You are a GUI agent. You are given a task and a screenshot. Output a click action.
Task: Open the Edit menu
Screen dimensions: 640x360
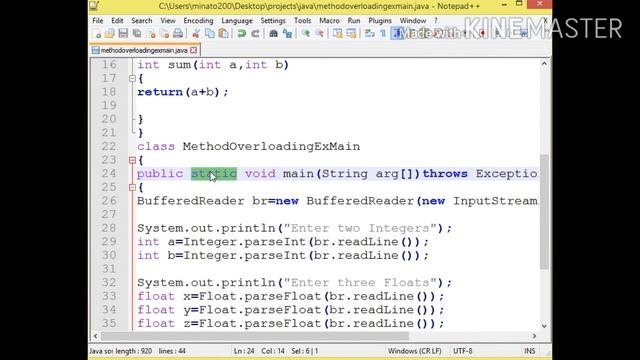point(117,20)
